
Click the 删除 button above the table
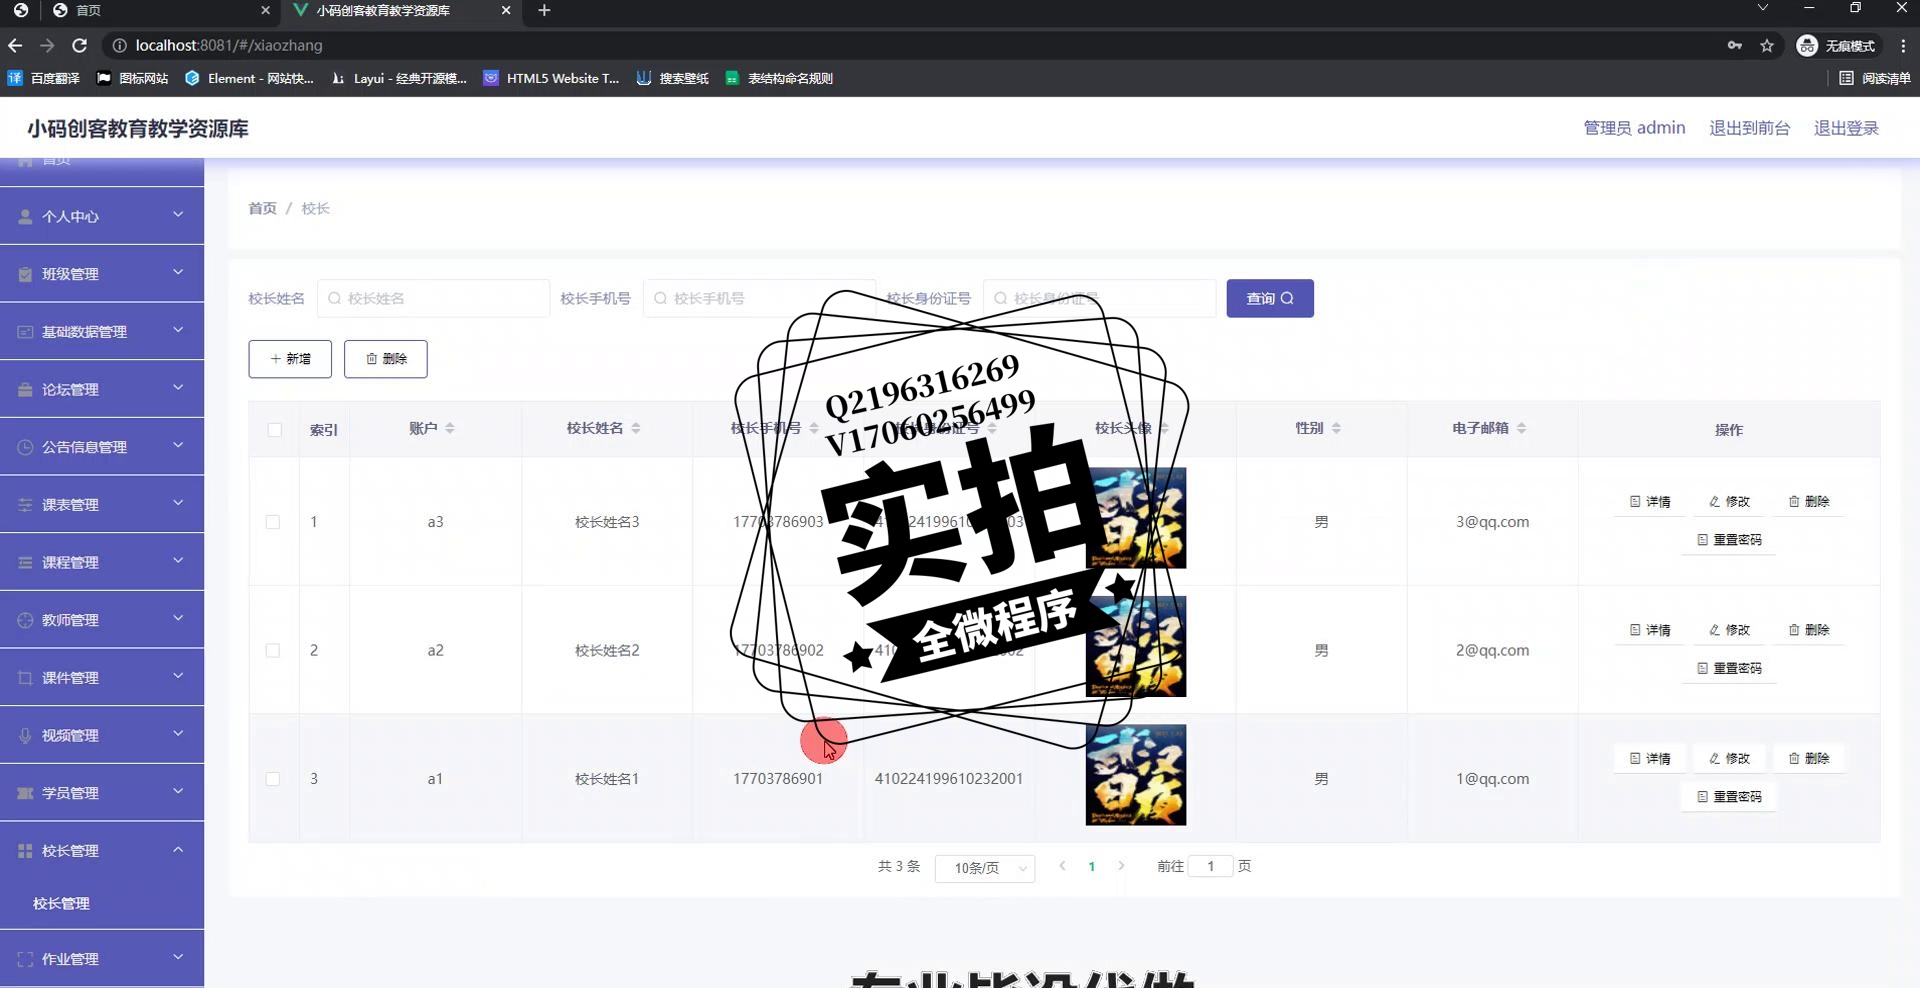pyautogui.click(x=386, y=359)
